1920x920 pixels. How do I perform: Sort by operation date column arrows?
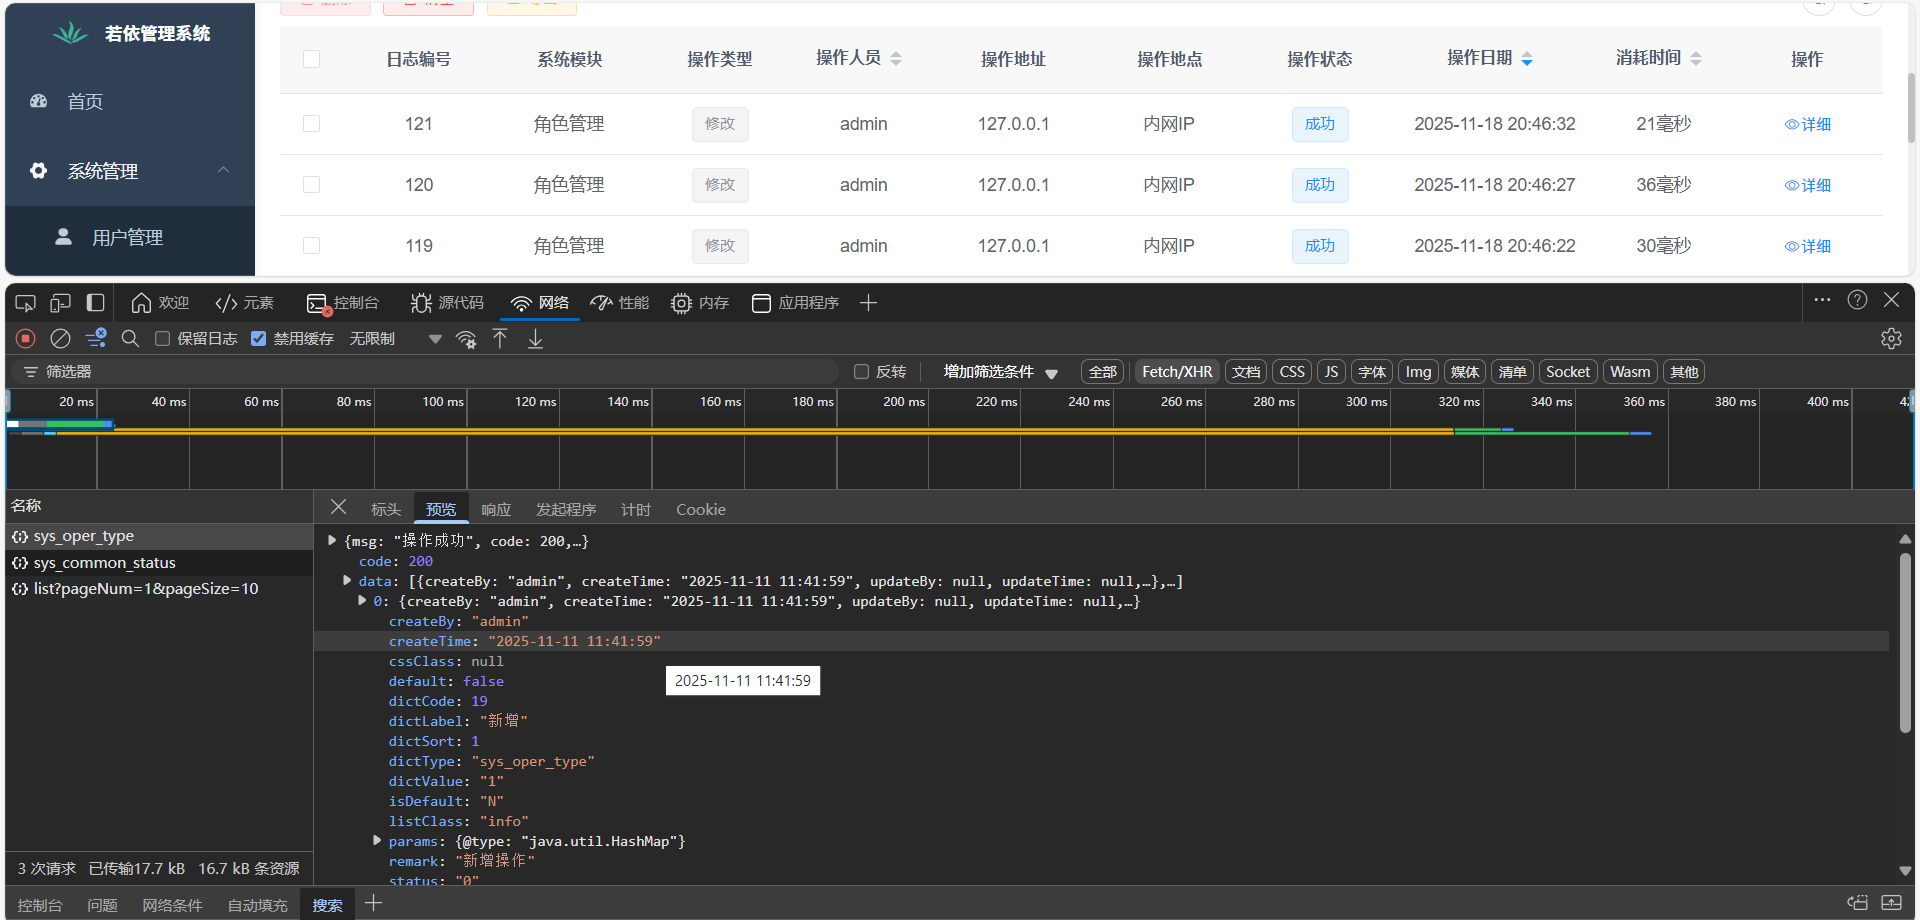(x=1527, y=59)
